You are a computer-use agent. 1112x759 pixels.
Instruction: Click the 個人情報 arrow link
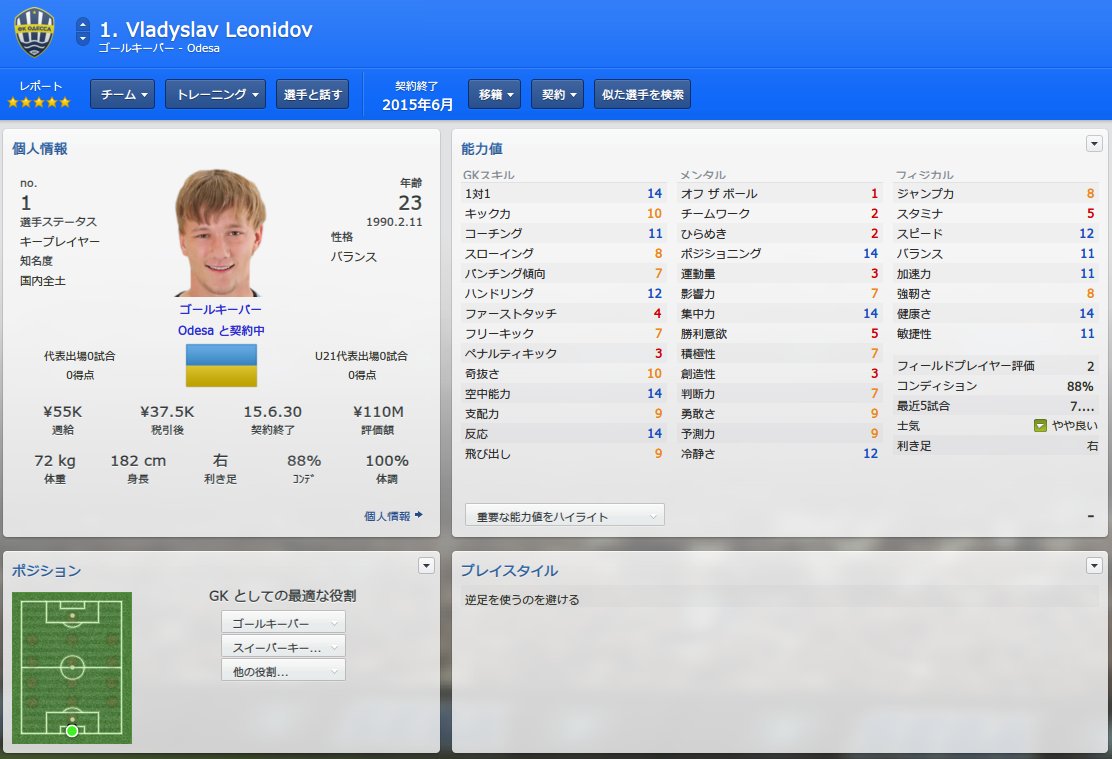[x=393, y=516]
